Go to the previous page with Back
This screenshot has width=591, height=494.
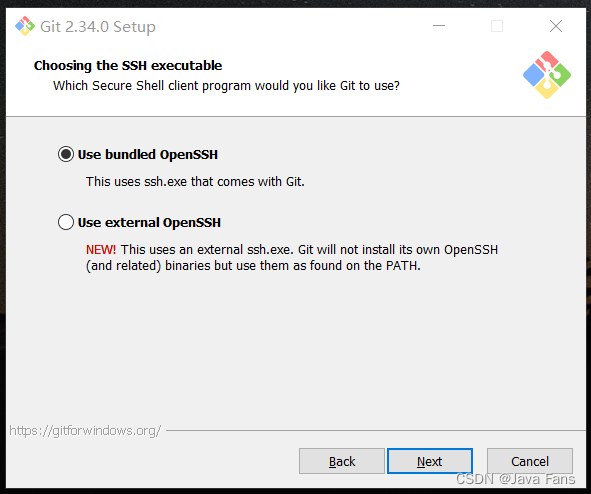click(342, 461)
